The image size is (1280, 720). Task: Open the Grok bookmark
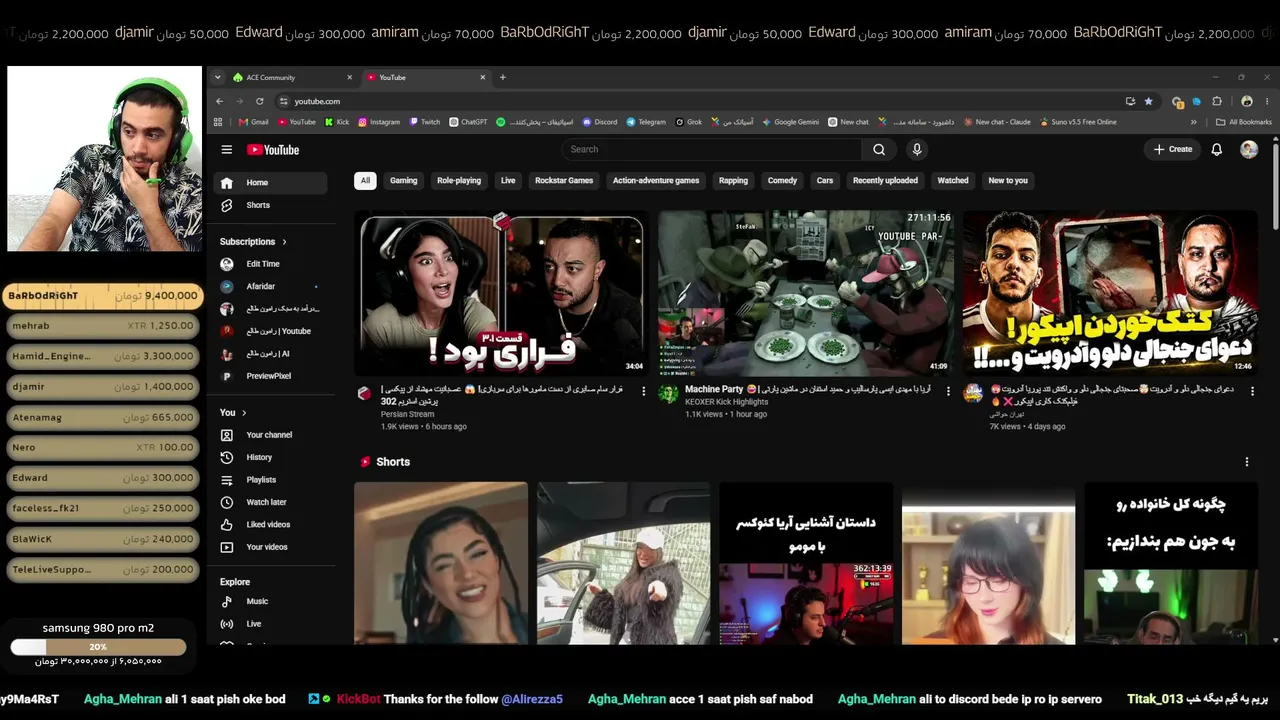point(689,122)
